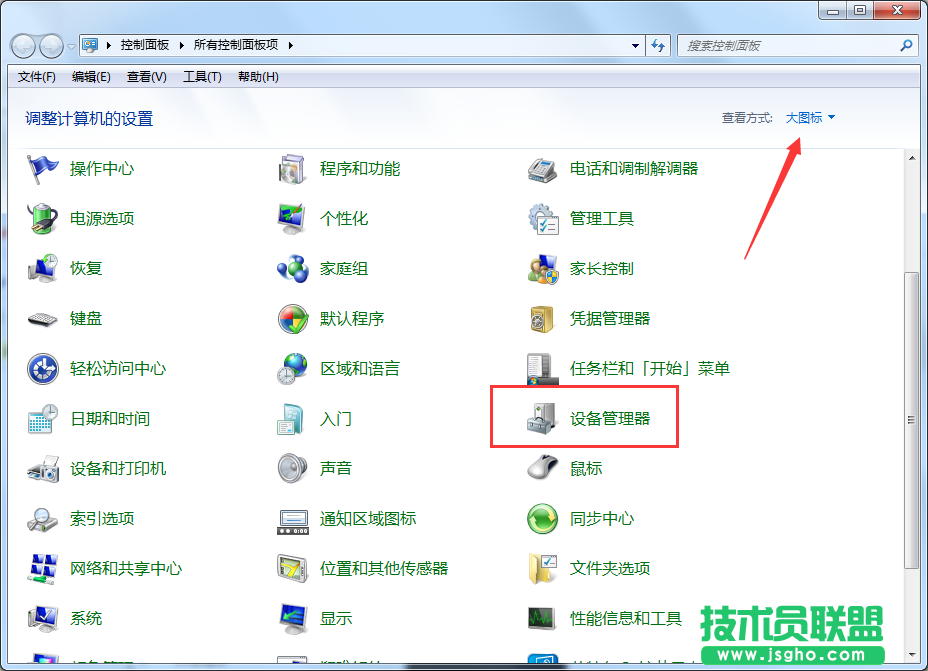Open Programs and Features (程序和功能)
This screenshot has width=928, height=671.
(360, 168)
